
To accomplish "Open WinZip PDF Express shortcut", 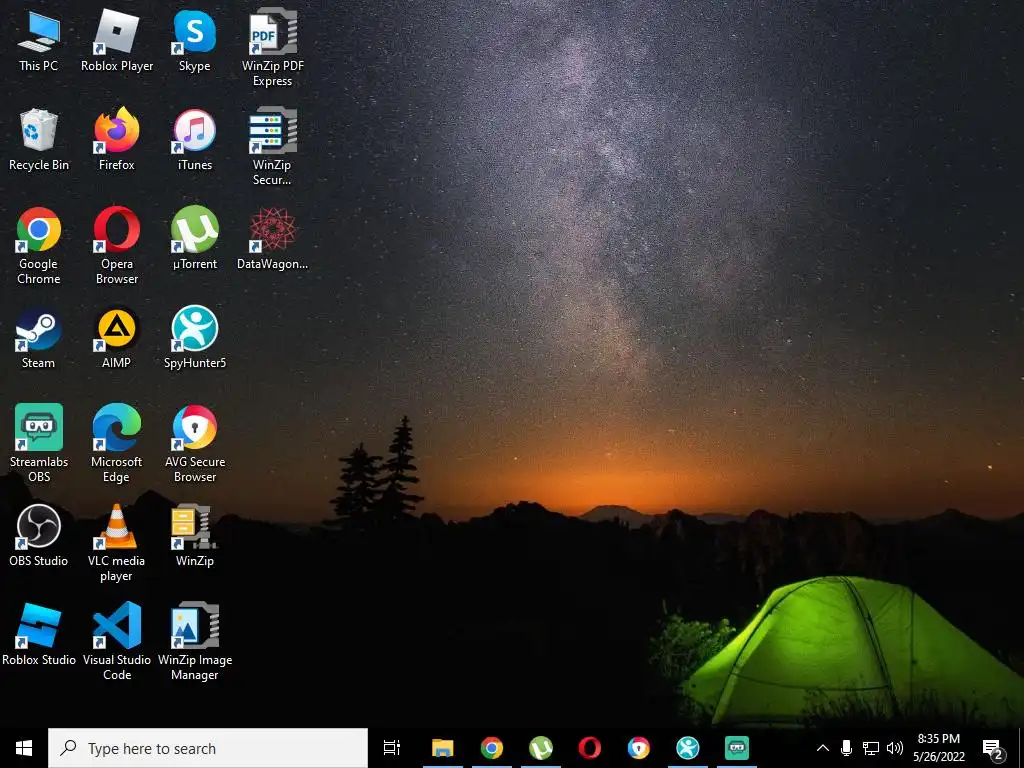I will tap(272, 48).
